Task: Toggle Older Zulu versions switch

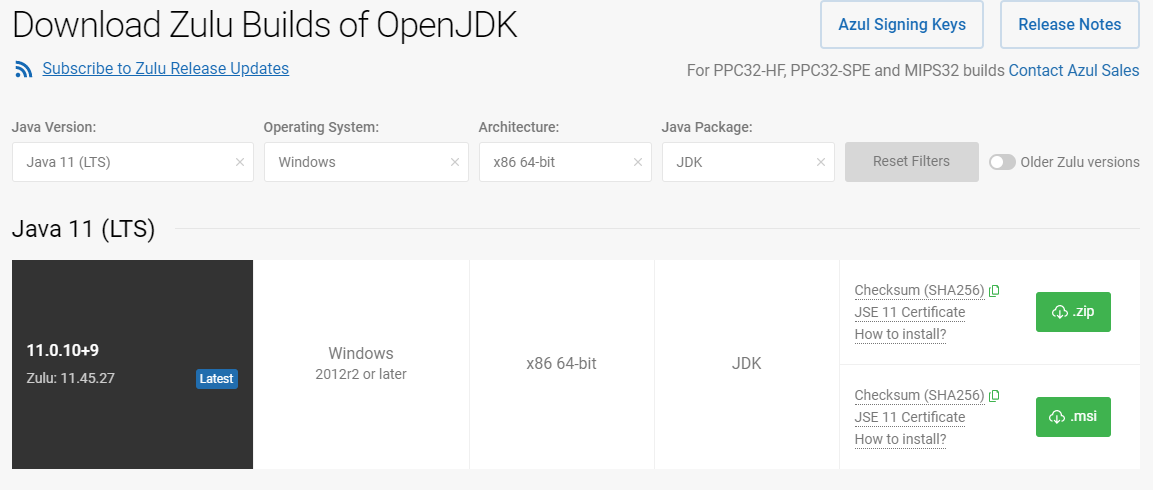Action: tap(1002, 162)
